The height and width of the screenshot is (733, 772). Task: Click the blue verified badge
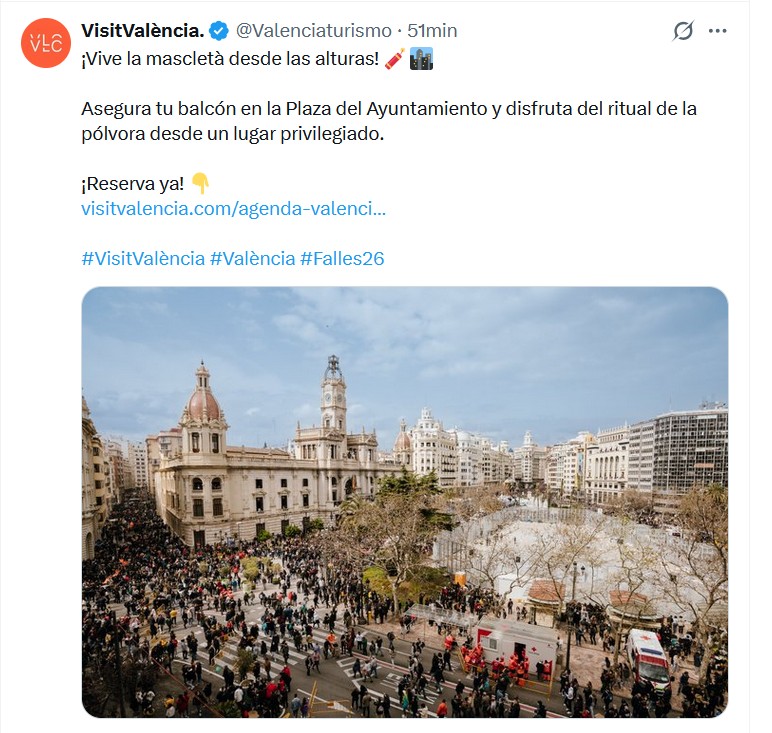[x=219, y=31]
